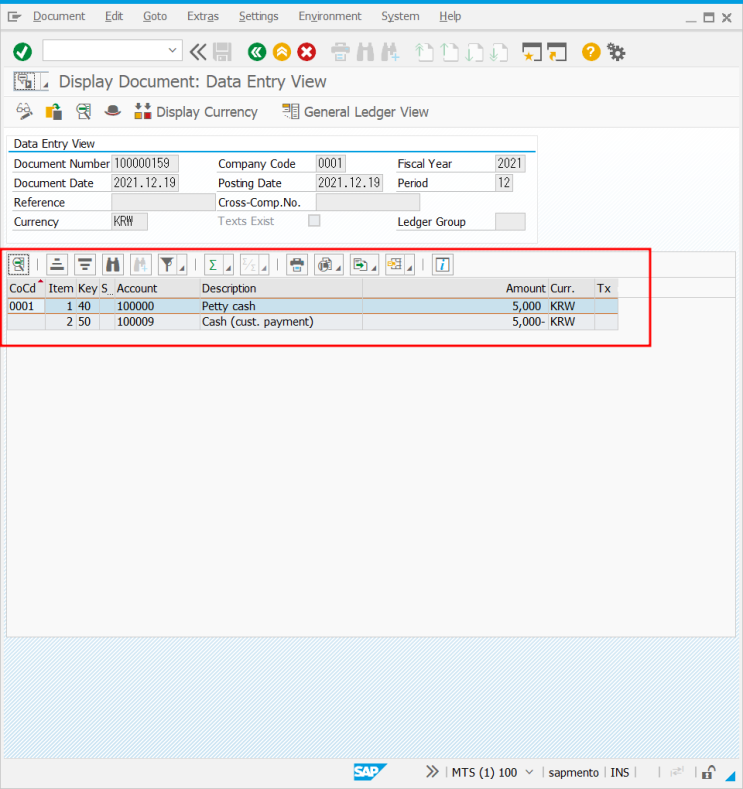The image size is (743, 789).
Task: Expand the command field dropdown arrow
Action: click(x=173, y=51)
